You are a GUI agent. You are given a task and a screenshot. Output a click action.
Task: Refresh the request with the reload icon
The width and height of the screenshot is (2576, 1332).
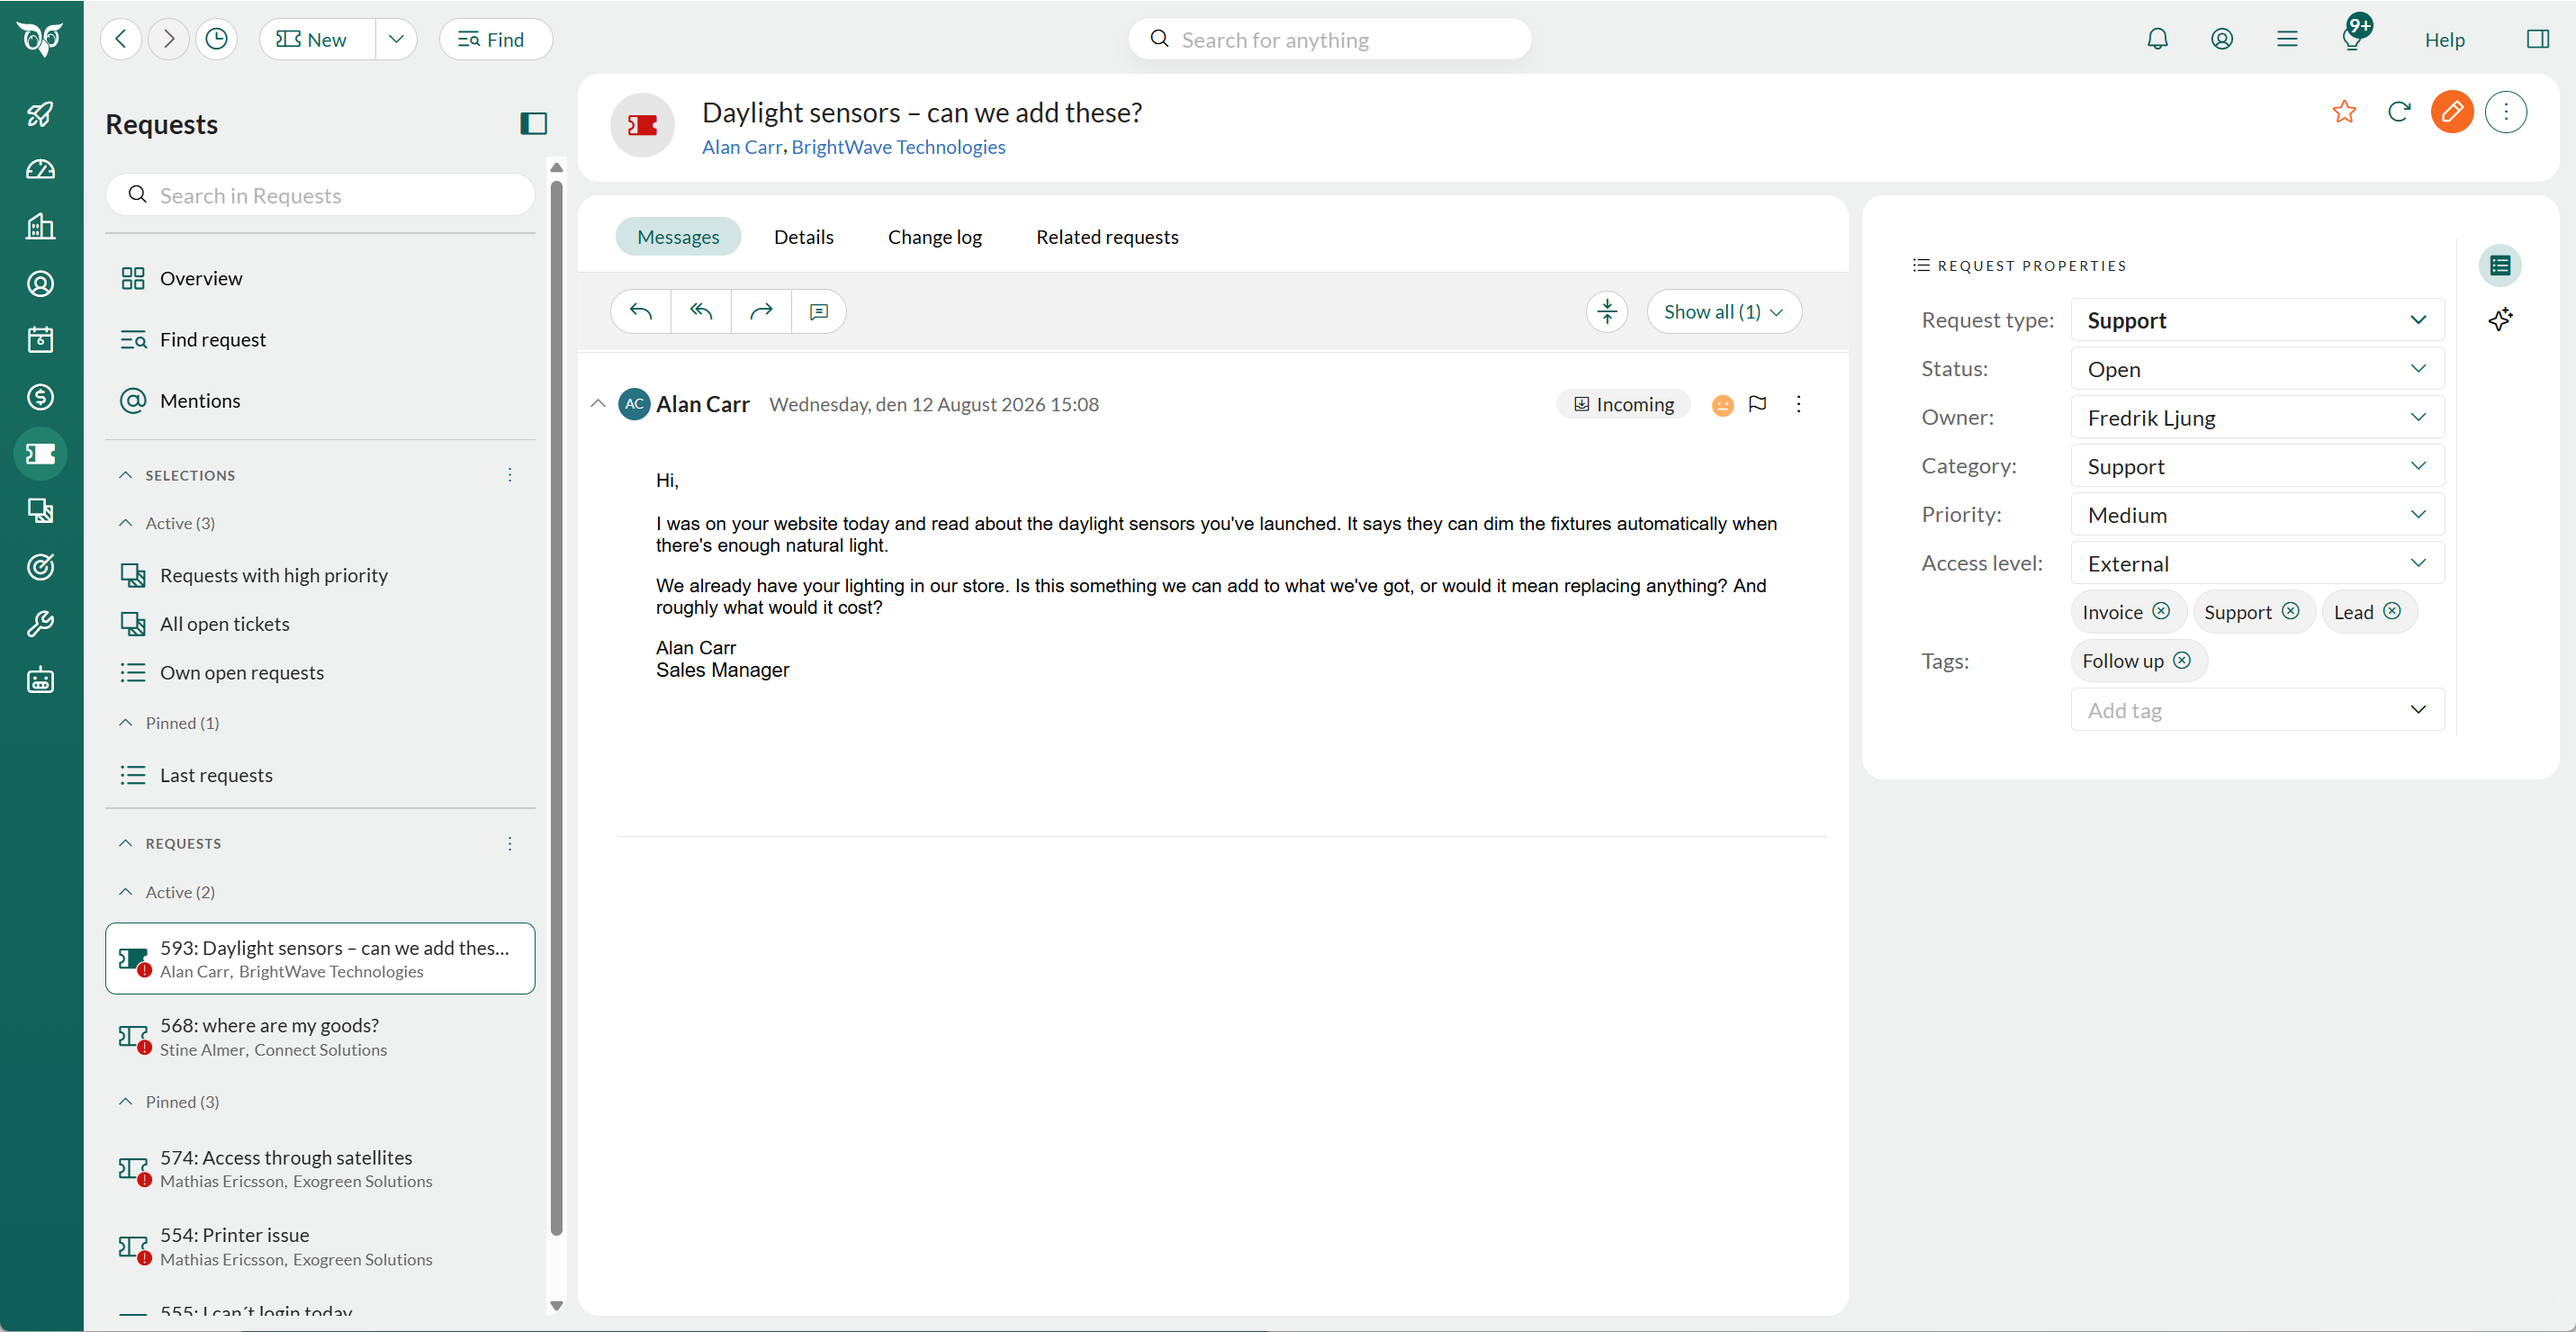point(2399,111)
